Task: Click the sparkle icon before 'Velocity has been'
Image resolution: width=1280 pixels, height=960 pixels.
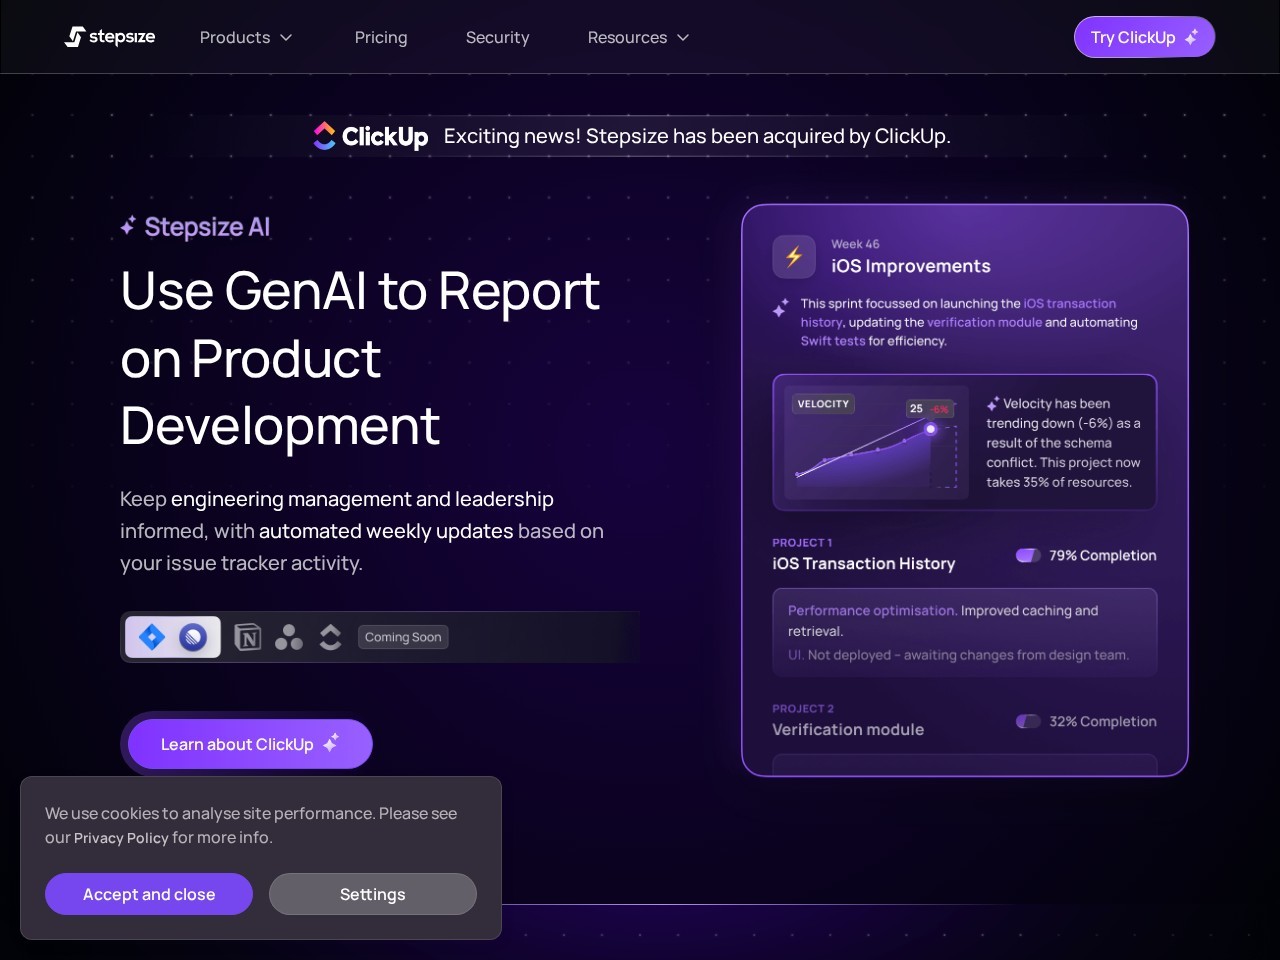Action: (x=993, y=404)
